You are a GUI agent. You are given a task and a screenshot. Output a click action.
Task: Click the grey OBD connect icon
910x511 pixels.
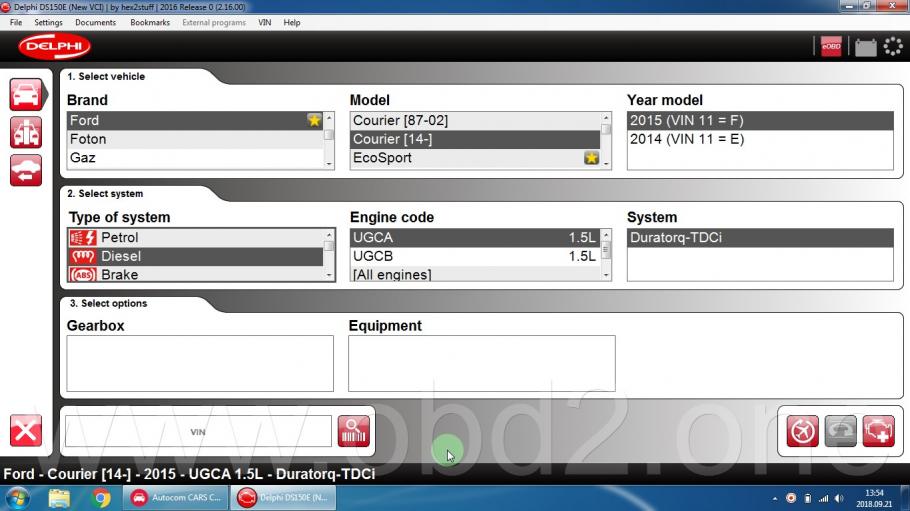(840, 431)
